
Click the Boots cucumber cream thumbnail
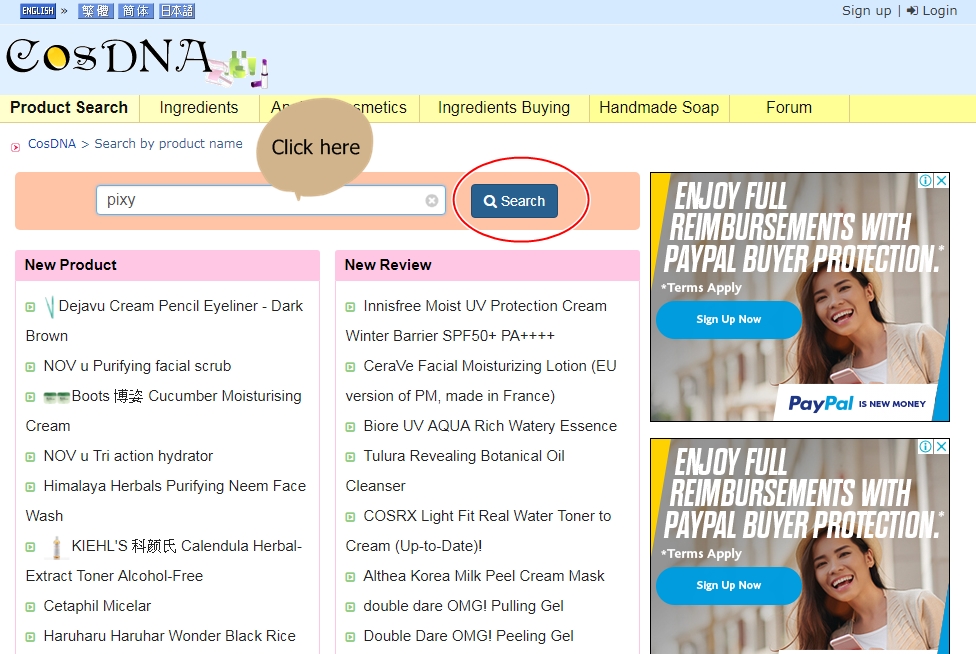tap(57, 396)
